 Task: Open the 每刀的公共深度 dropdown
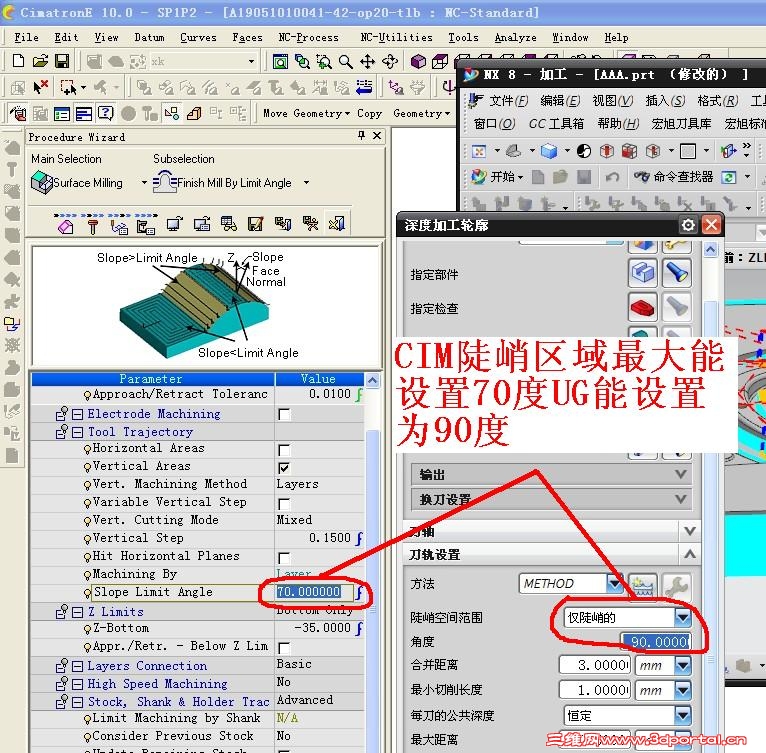click(682, 716)
